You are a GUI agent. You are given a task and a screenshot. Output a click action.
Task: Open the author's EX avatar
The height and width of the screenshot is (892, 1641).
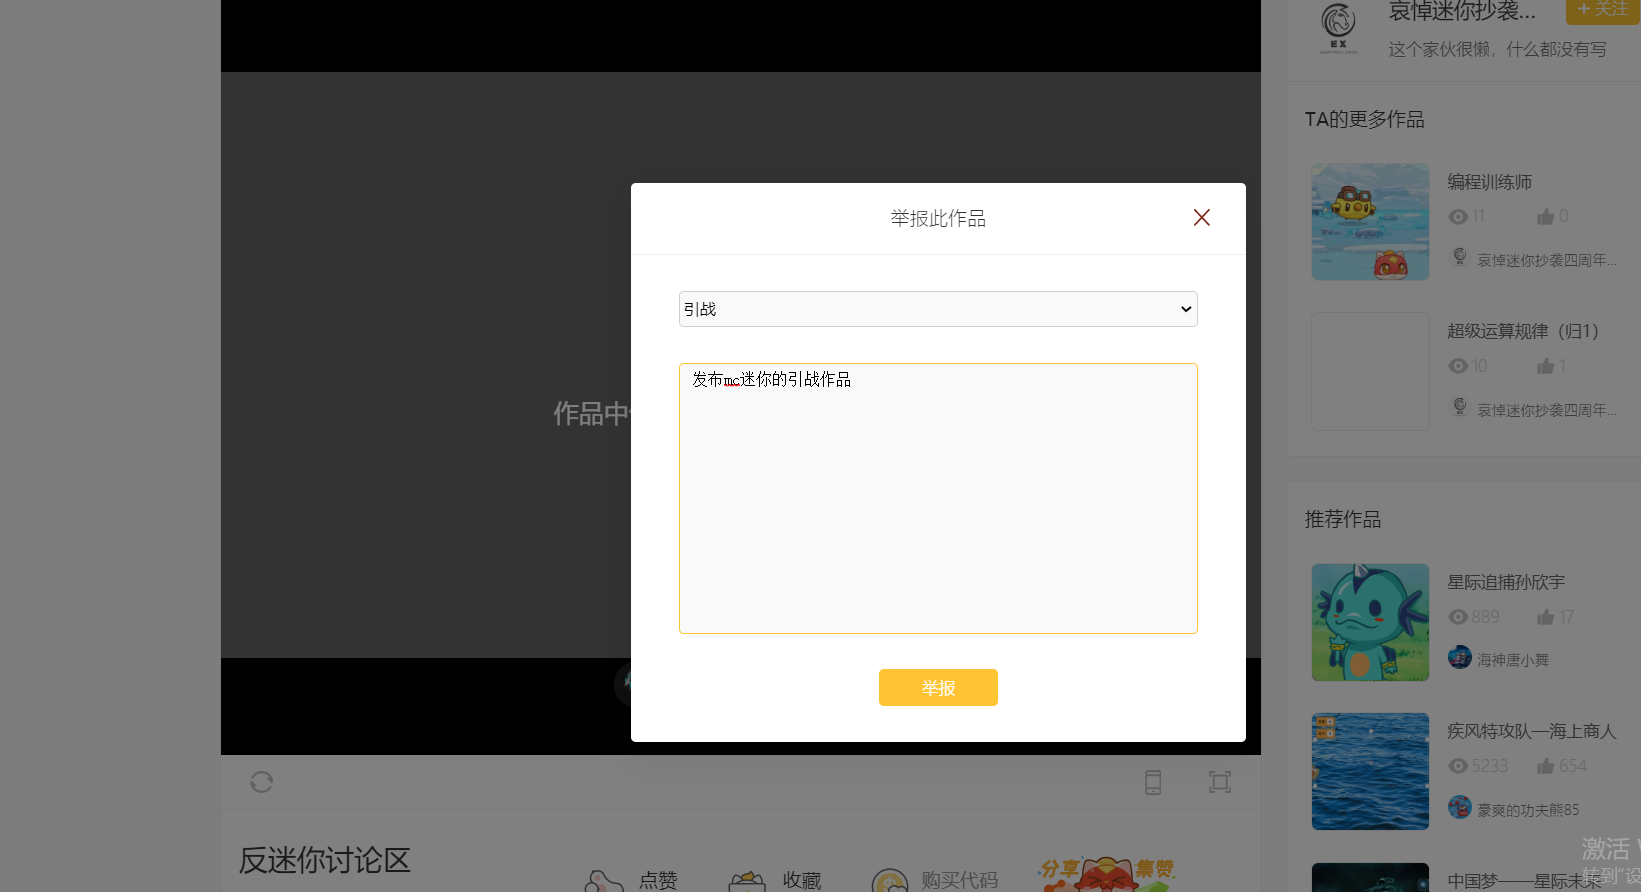coord(1339,28)
